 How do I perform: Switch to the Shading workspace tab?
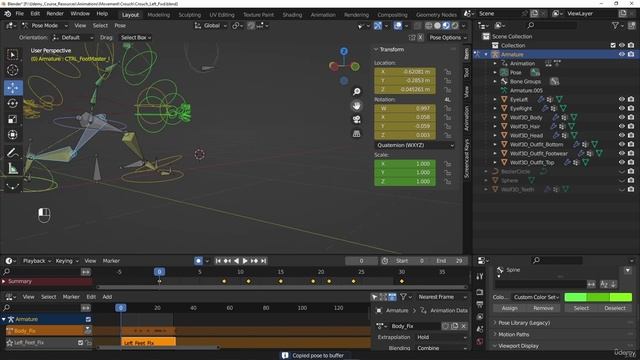coord(292,15)
